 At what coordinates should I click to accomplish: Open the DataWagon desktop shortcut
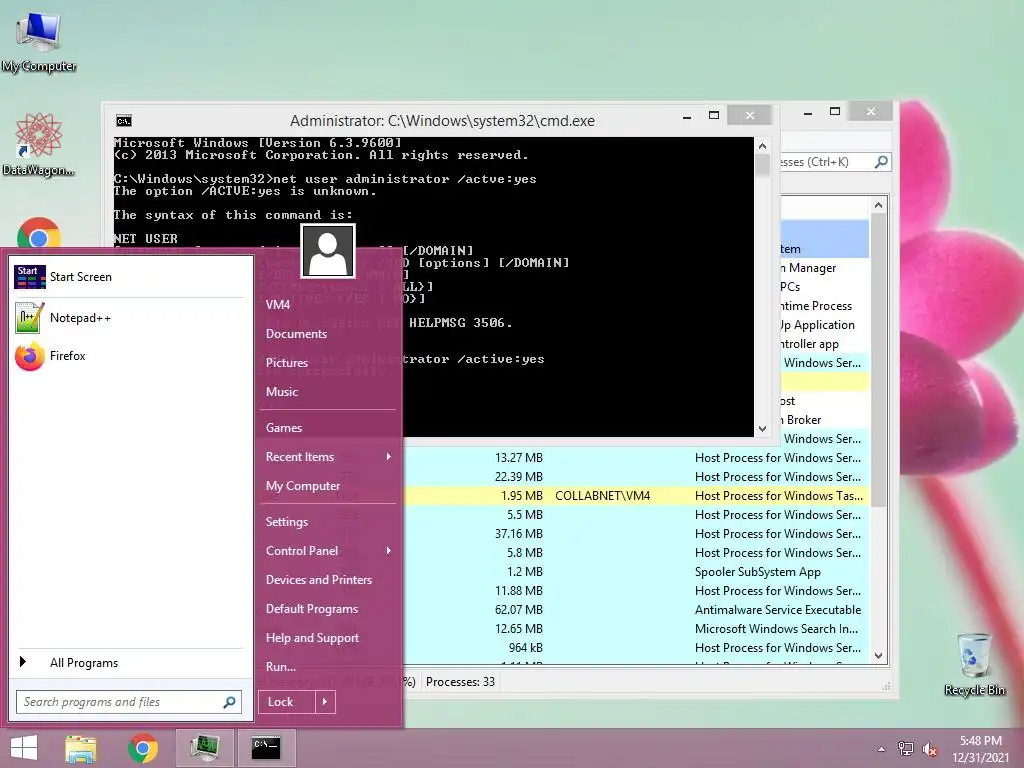pos(39,145)
